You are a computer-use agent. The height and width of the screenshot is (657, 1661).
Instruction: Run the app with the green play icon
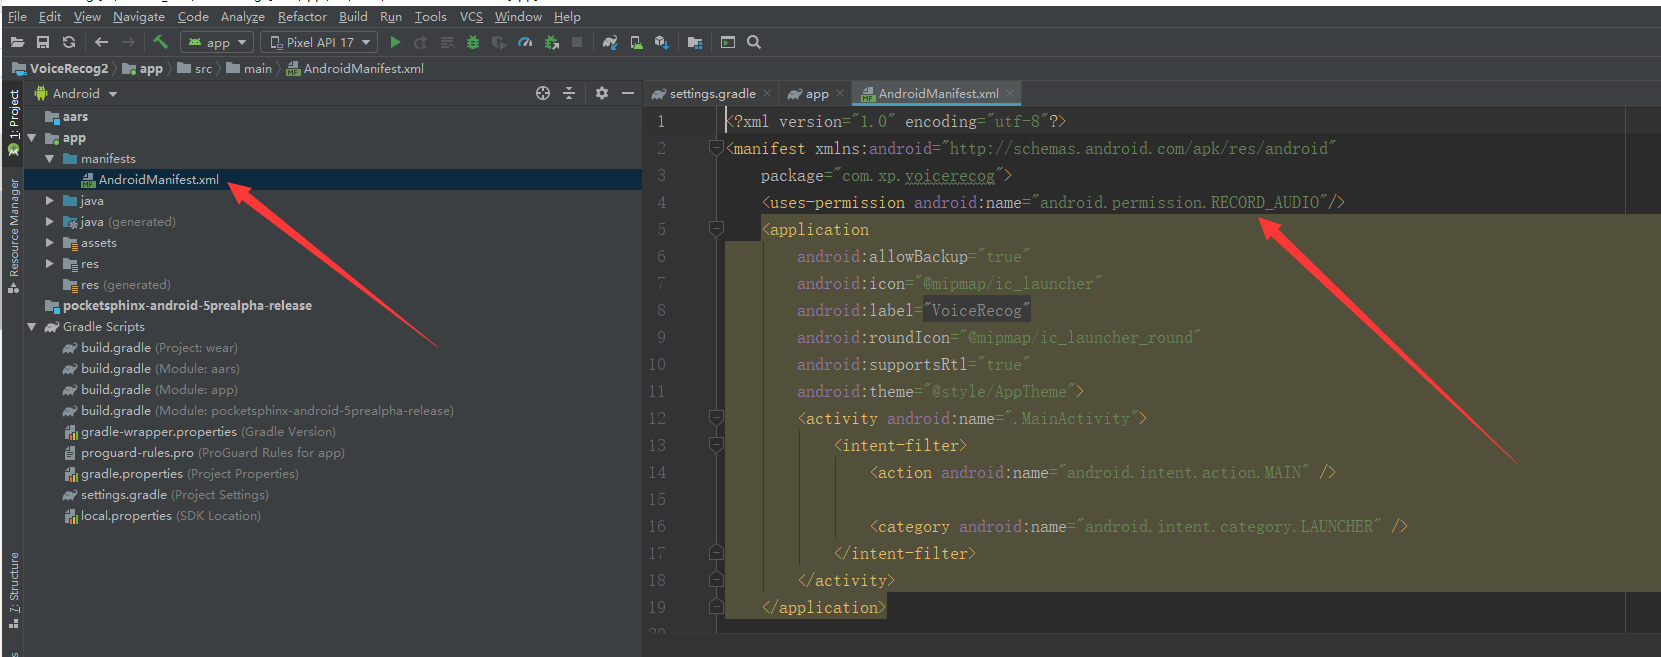pyautogui.click(x=396, y=42)
